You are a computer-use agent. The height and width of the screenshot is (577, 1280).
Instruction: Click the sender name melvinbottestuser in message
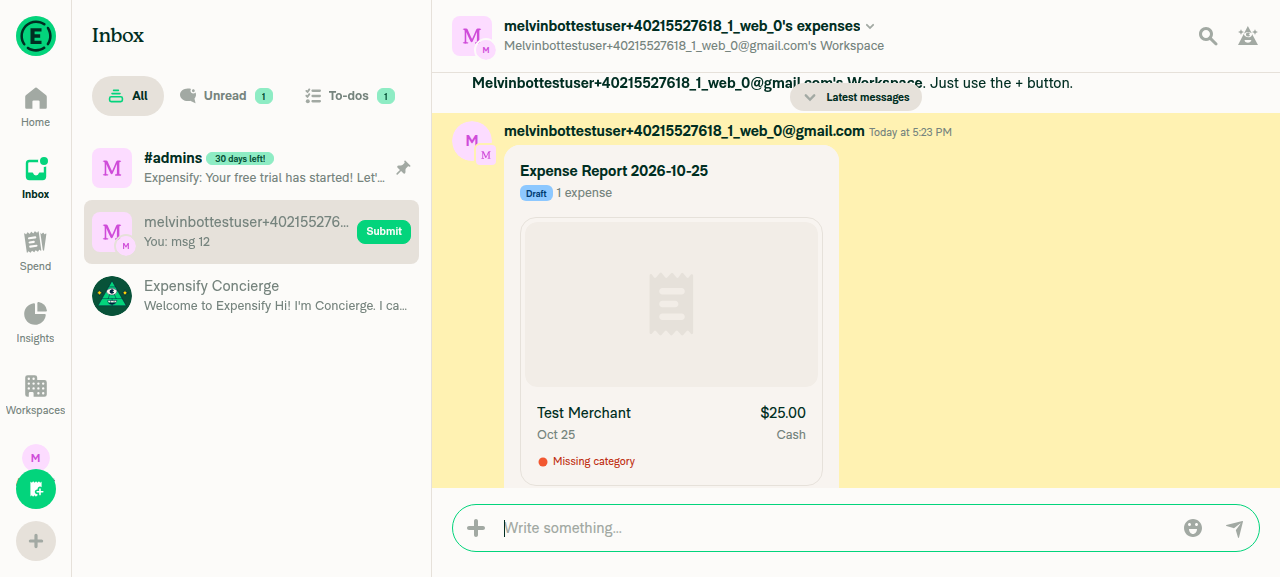click(x=684, y=131)
